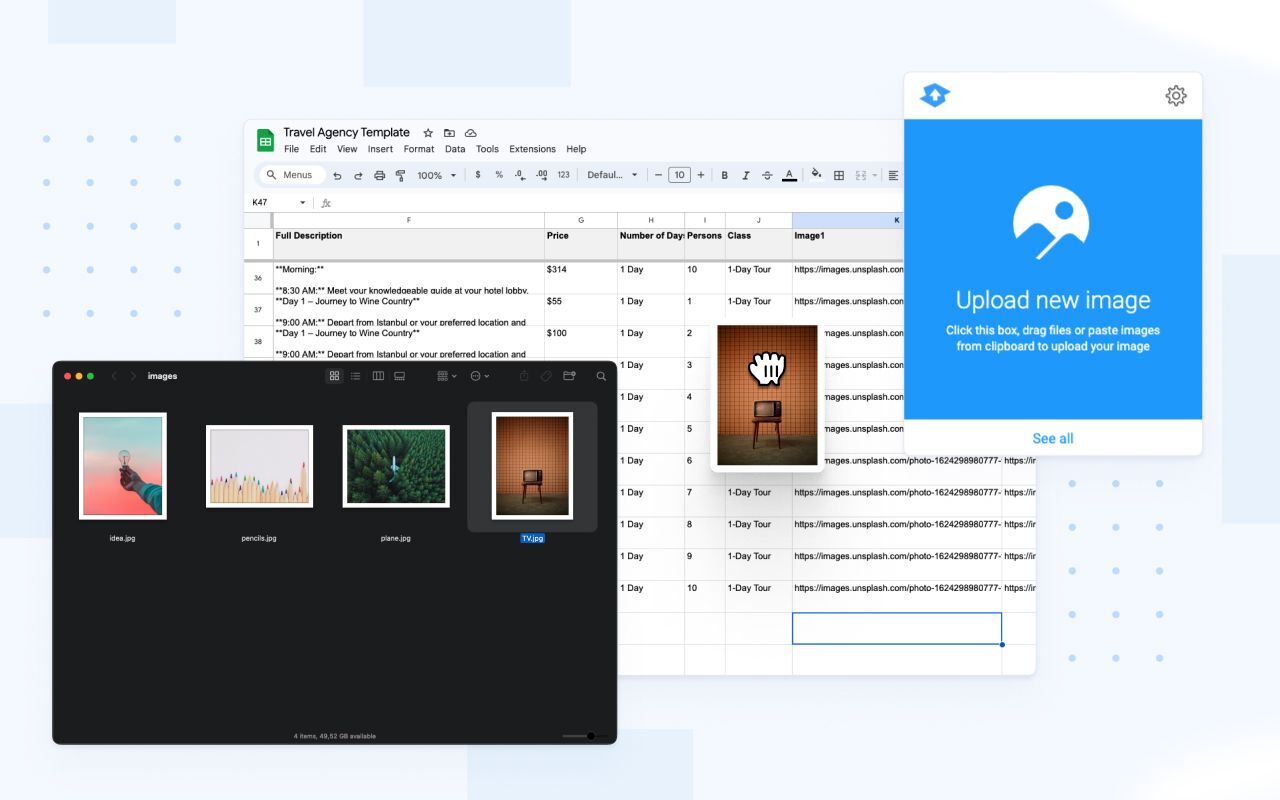Apply percent format from the toolbar
This screenshot has height=800, width=1280.
[x=498, y=175]
